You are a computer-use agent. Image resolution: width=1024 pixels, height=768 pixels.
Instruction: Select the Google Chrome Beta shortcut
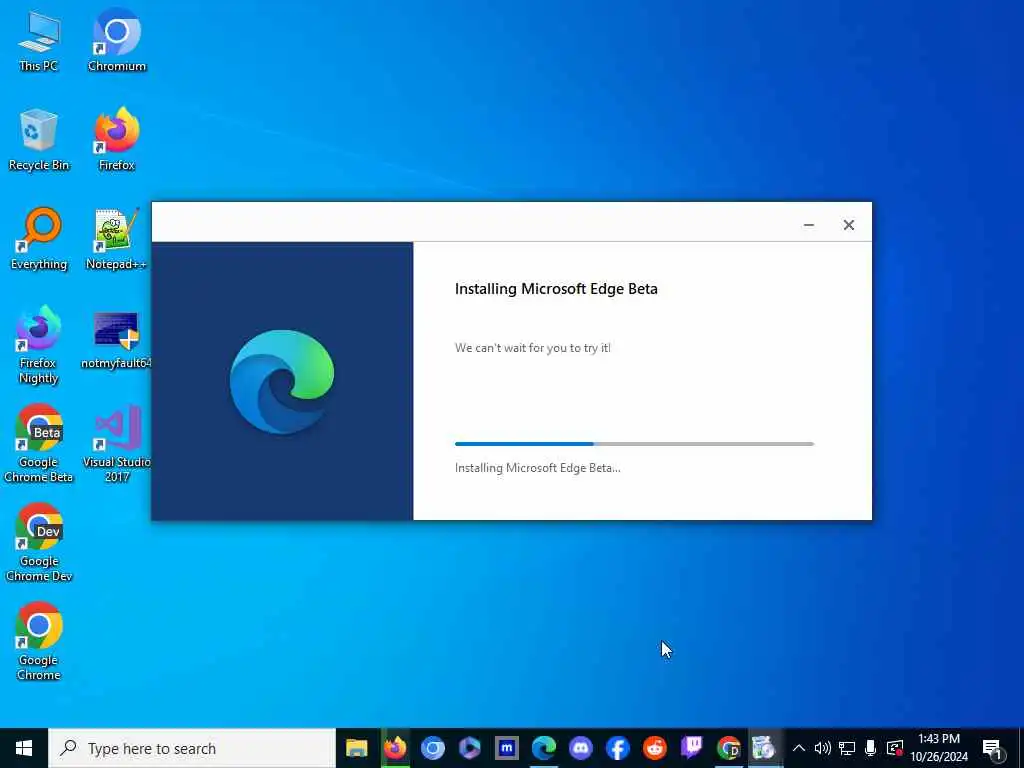tap(39, 444)
